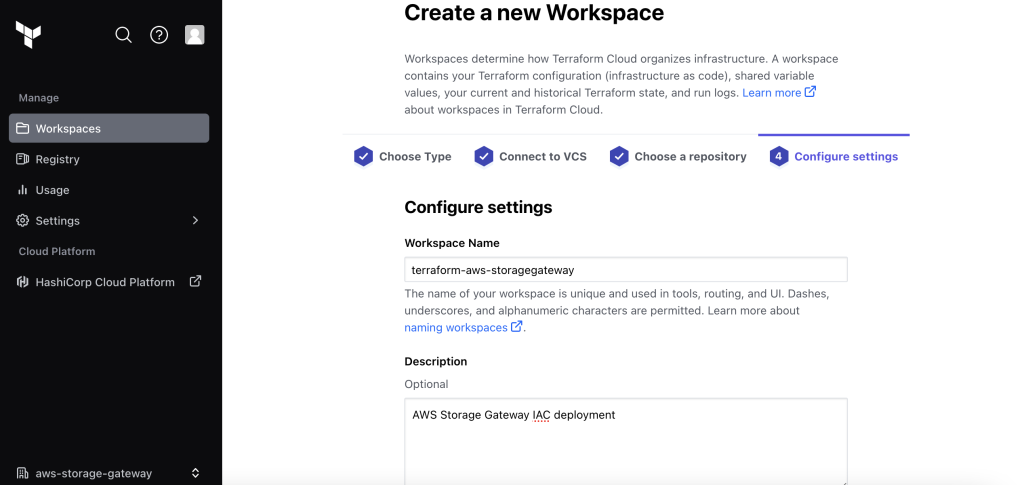
Task: Click the Create a new Workspace title
Action: pos(534,12)
